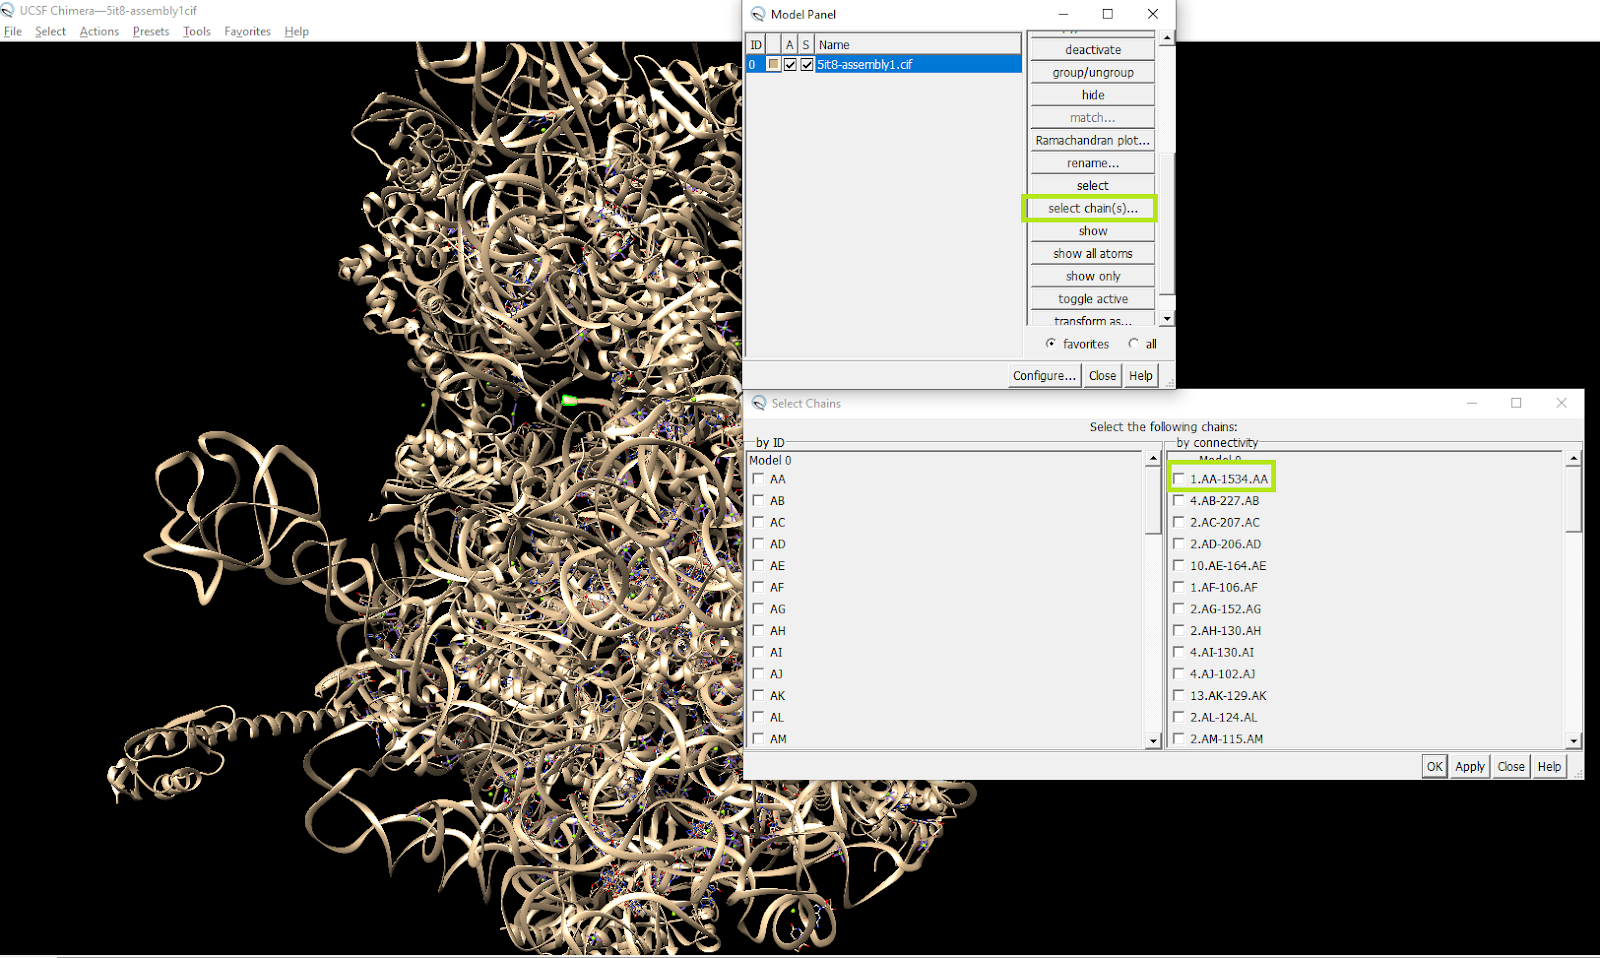Check the AF chain checkbox by ID
The width and height of the screenshot is (1600, 958).
pyautogui.click(x=758, y=587)
